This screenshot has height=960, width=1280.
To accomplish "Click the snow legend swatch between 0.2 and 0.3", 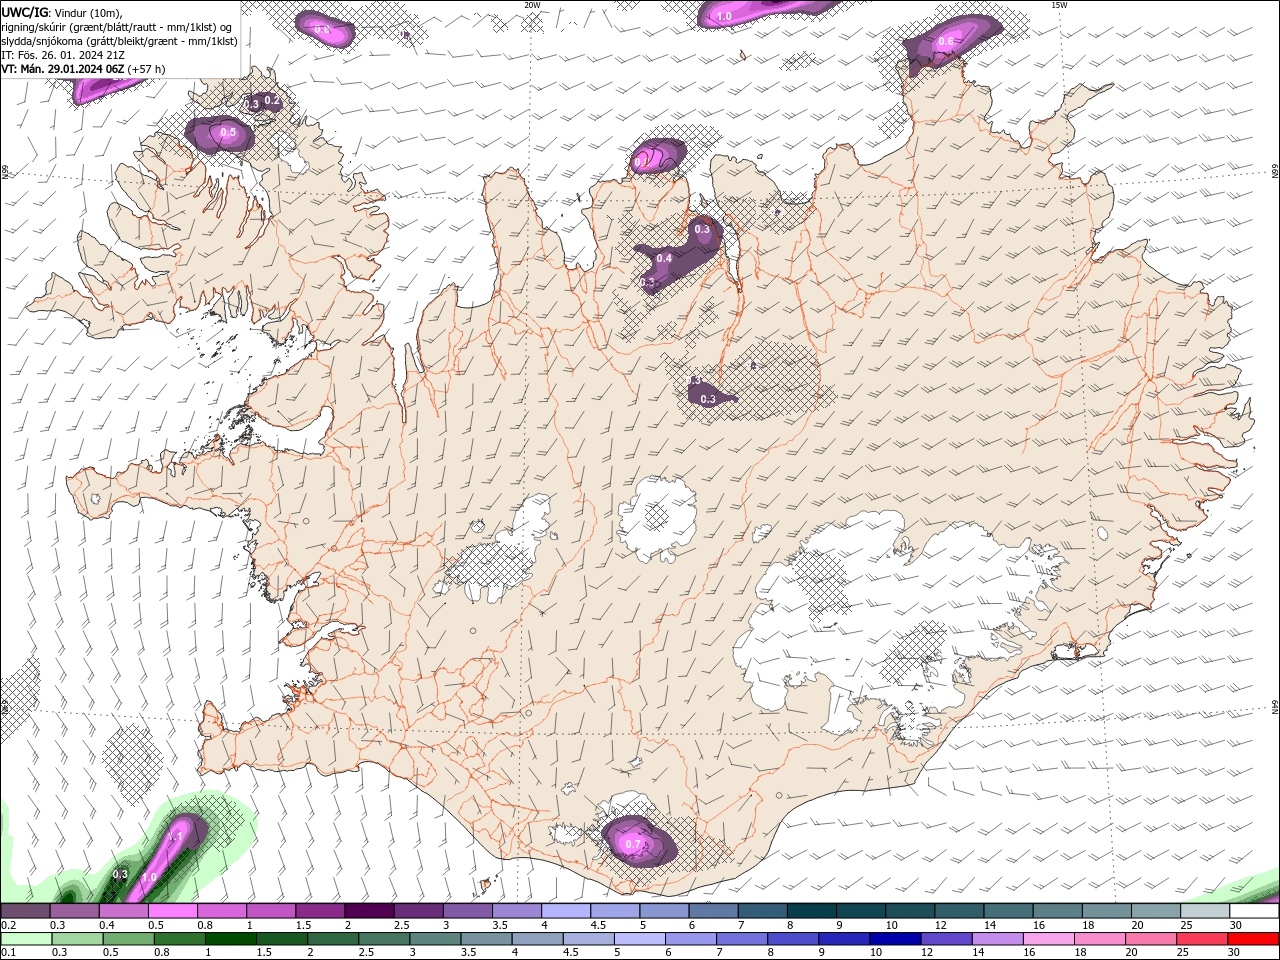I will click(25, 911).
